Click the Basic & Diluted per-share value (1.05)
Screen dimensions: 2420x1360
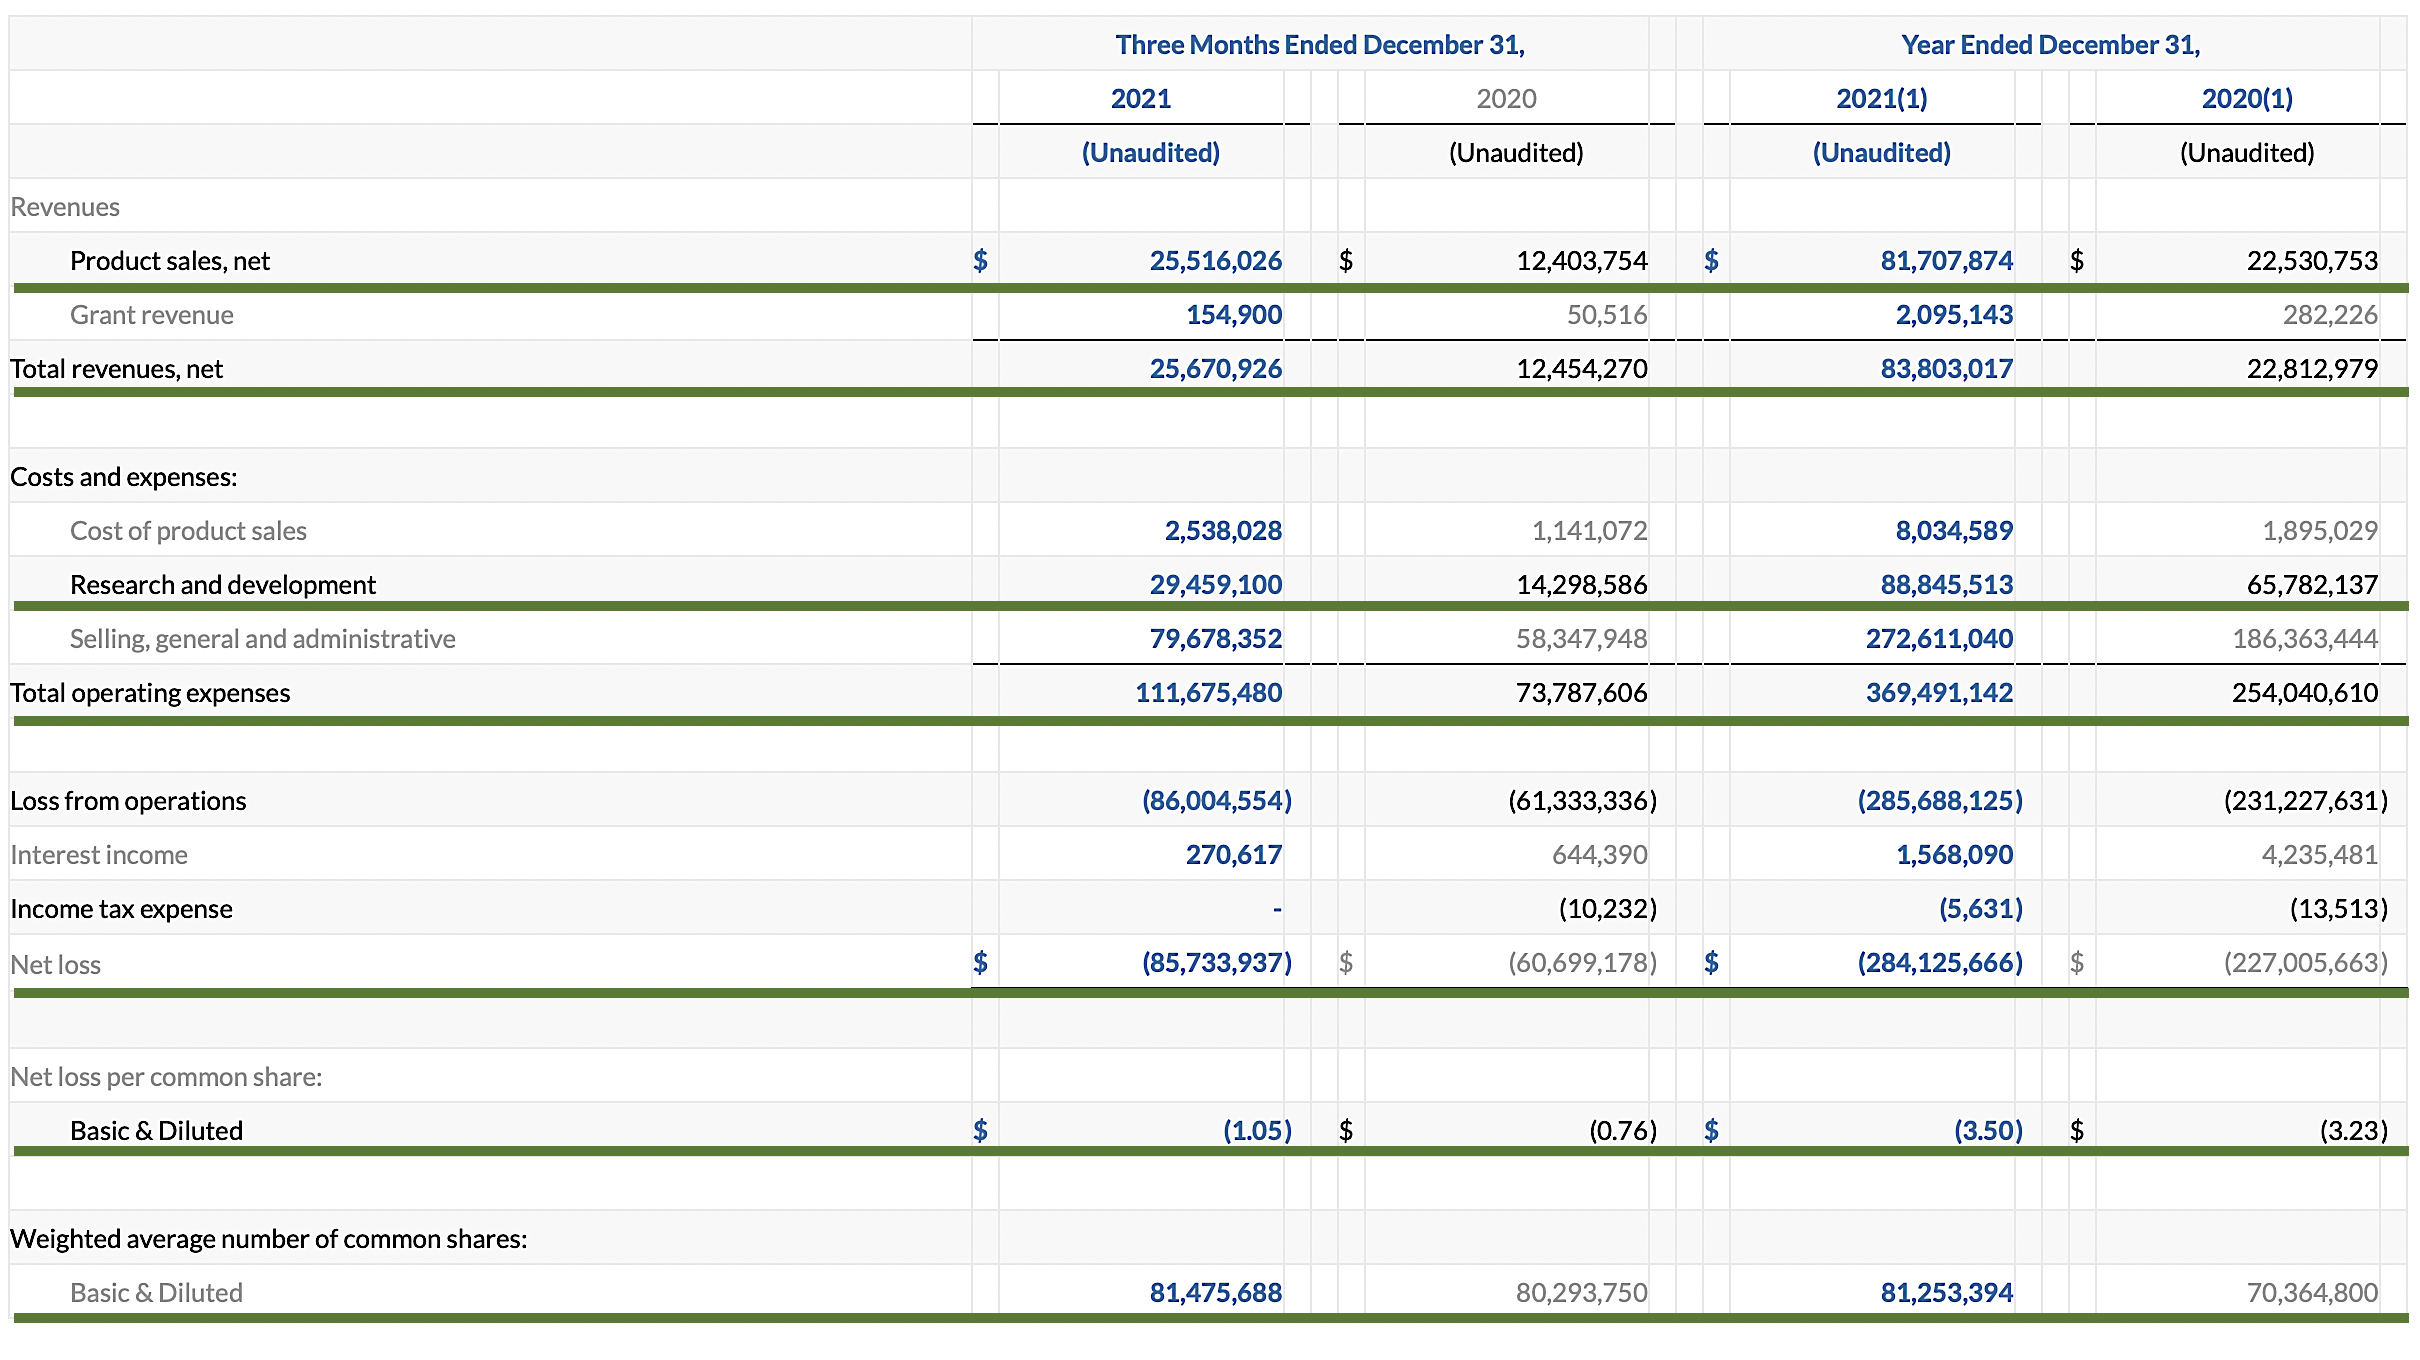coord(1257,1131)
